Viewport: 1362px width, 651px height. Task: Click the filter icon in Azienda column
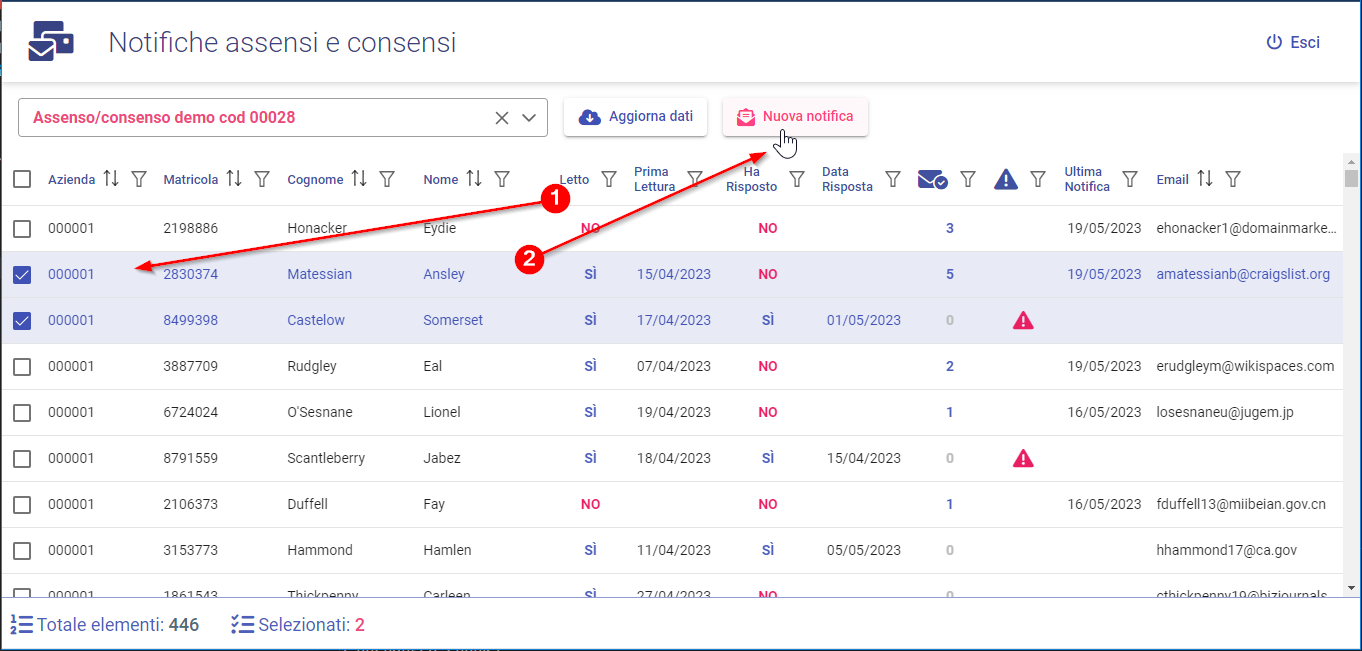pyautogui.click(x=139, y=179)
